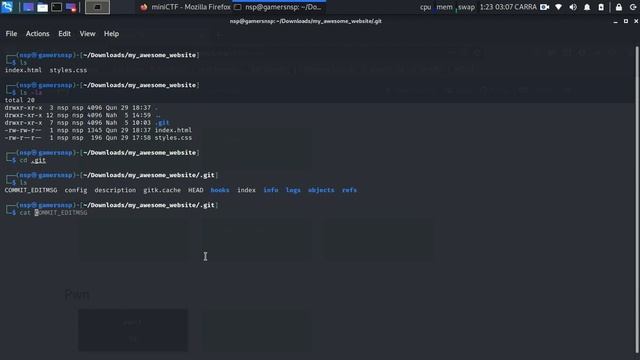
Task: Open the volume speaker tray icon
Action: tap(573, 7)
